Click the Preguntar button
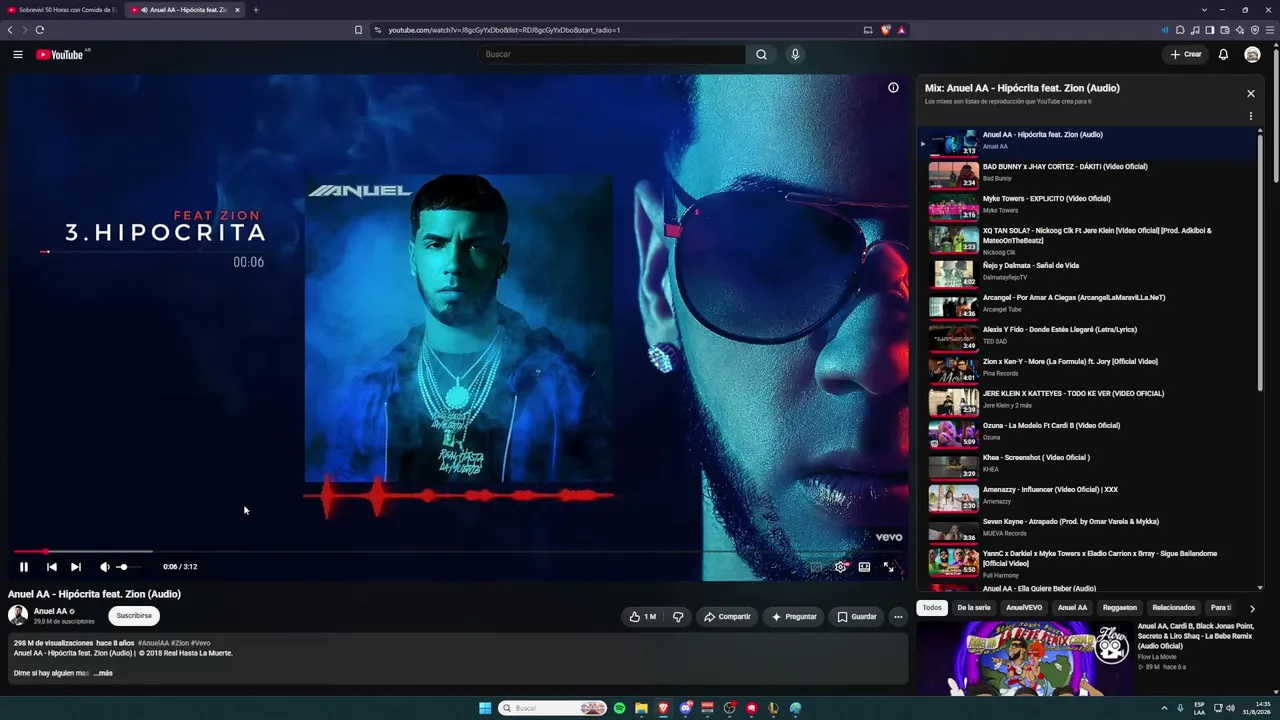 [x=794, y=617]
